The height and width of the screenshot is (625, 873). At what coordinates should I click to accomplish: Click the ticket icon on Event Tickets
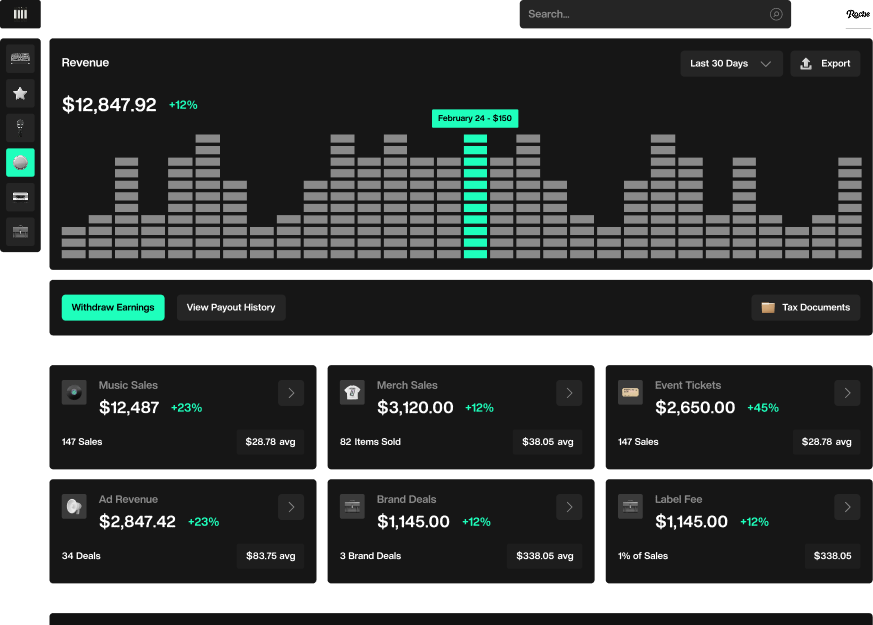630,393
